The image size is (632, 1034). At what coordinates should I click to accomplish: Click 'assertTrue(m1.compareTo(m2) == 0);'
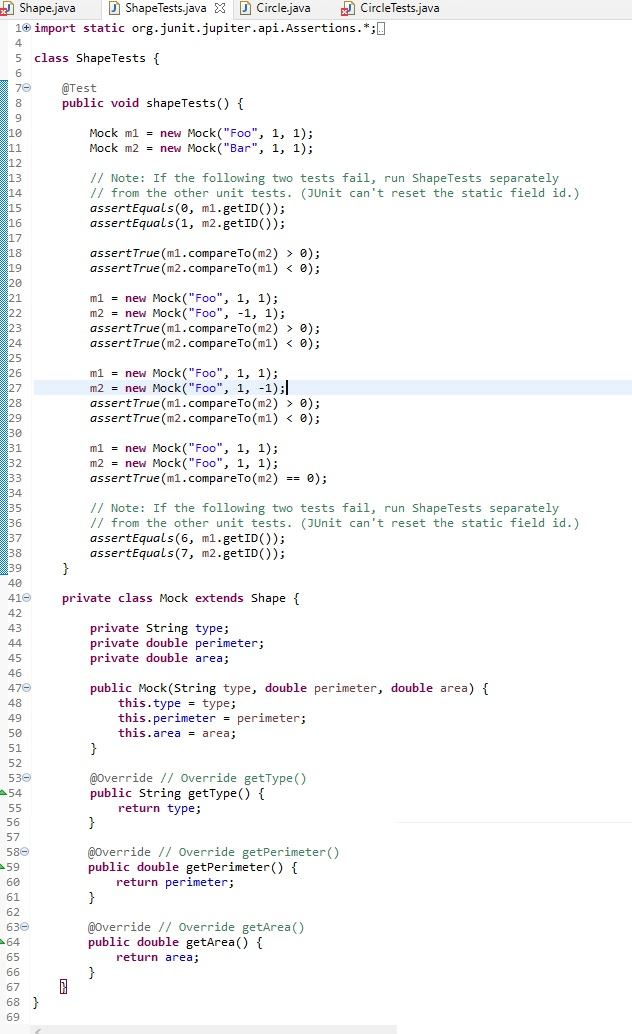coord(208,478)
